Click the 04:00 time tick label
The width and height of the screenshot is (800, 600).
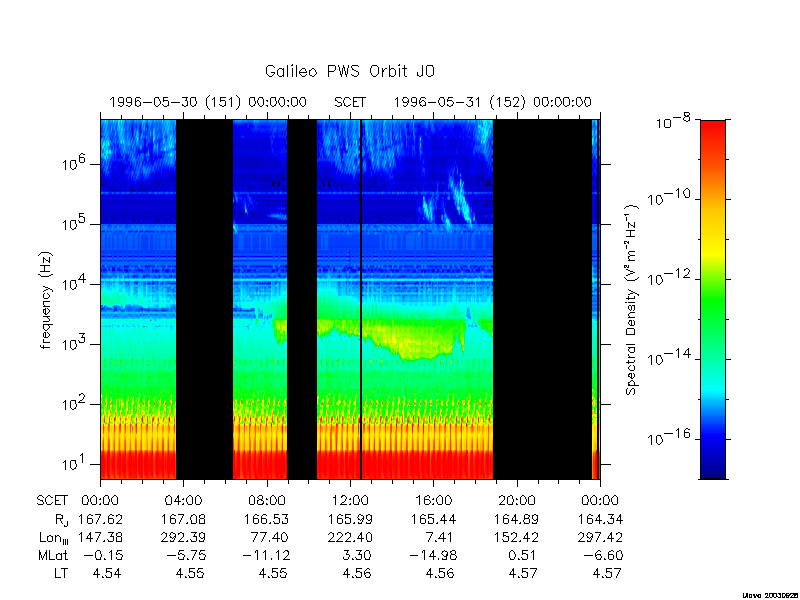(x=183, y=501)
